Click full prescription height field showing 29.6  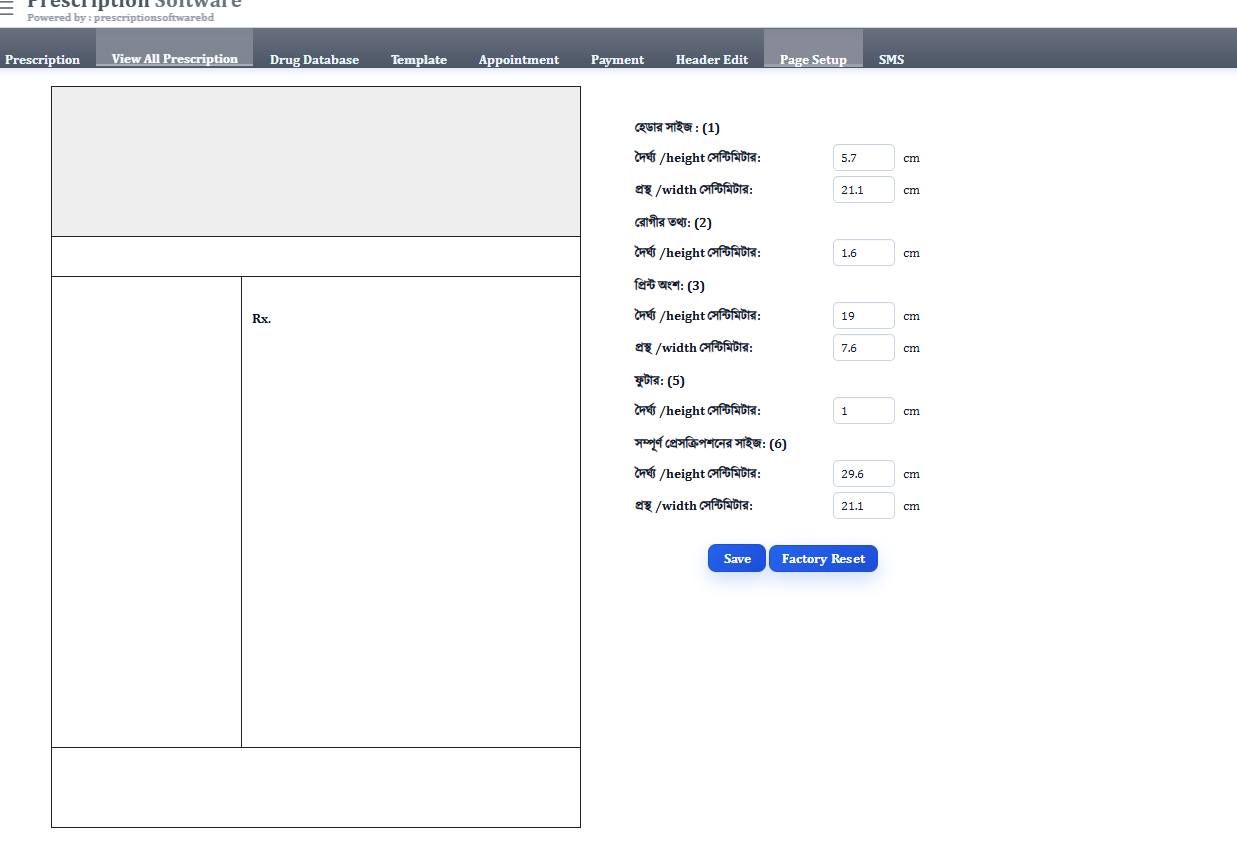pos(864,474)
